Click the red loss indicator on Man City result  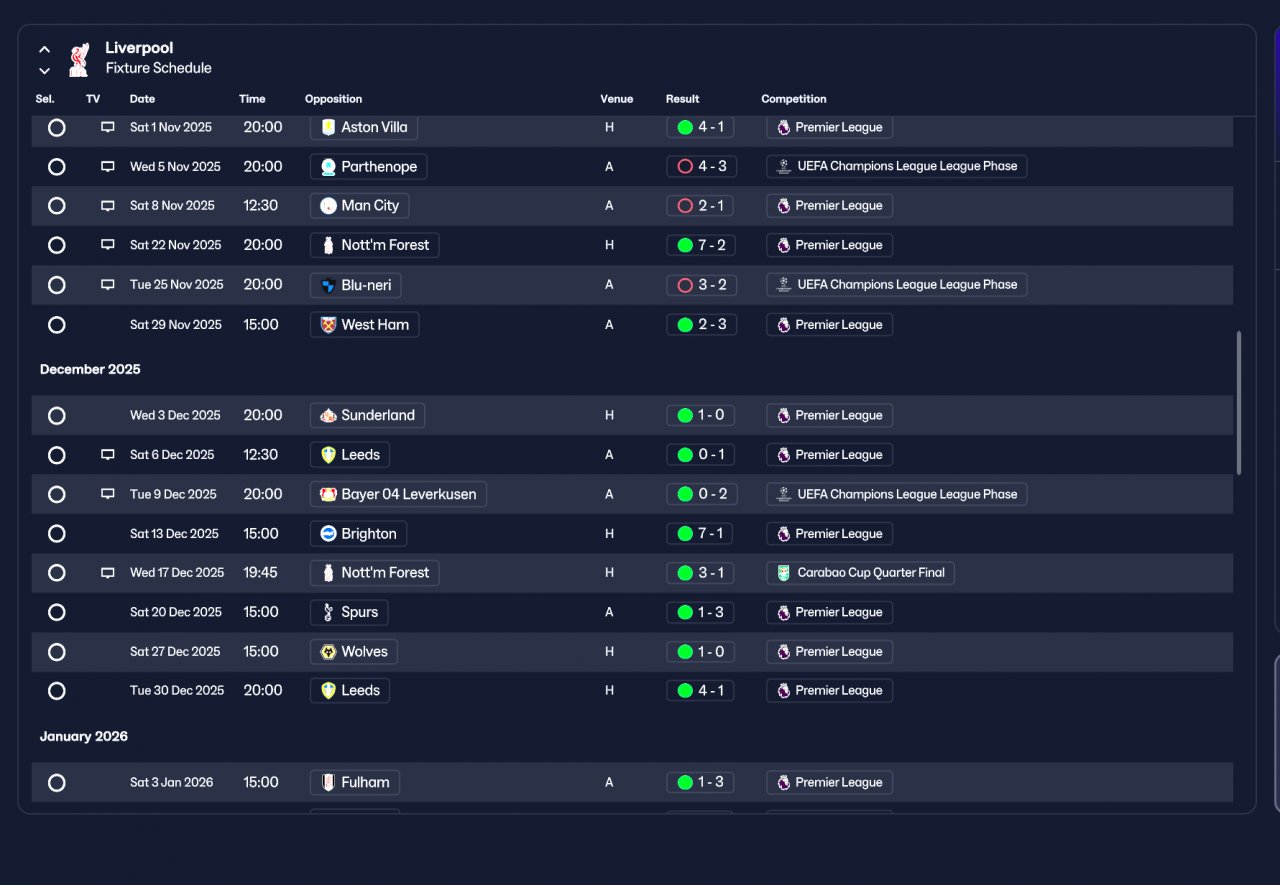click(685, 205)
